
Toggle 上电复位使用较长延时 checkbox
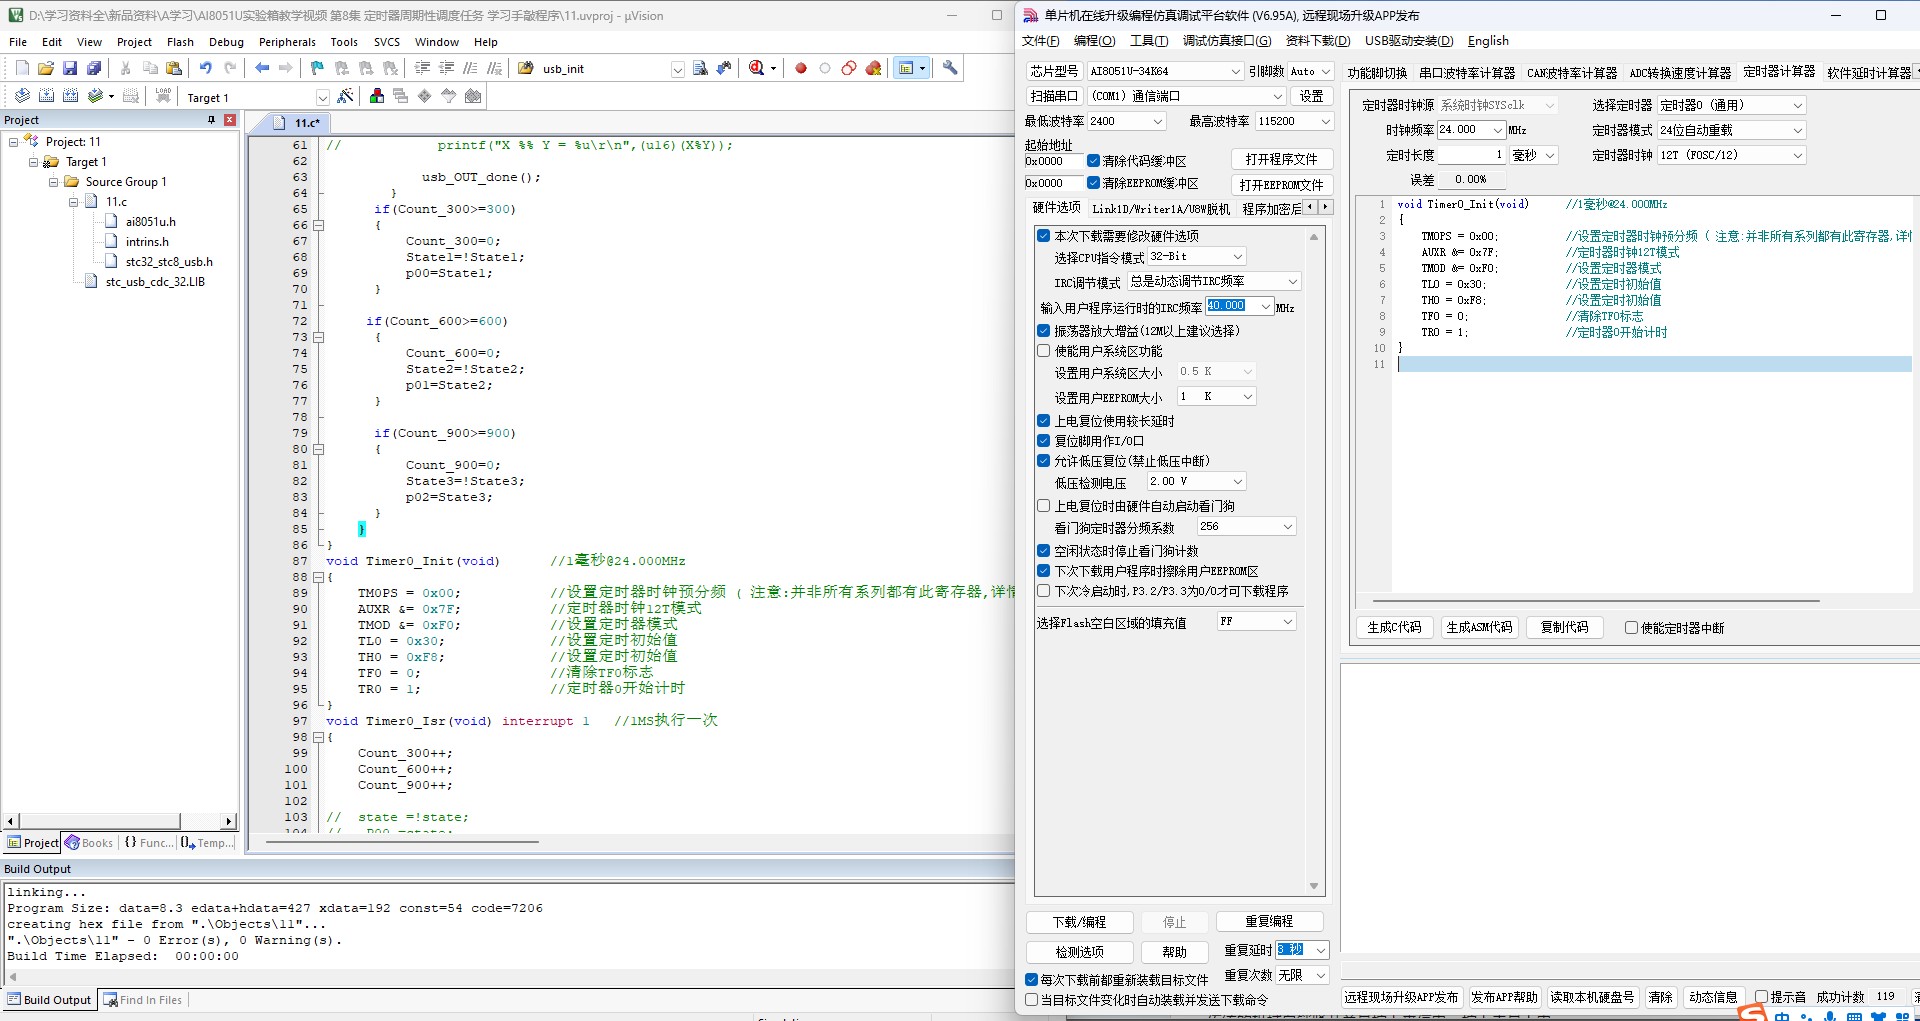point(1044,421)
